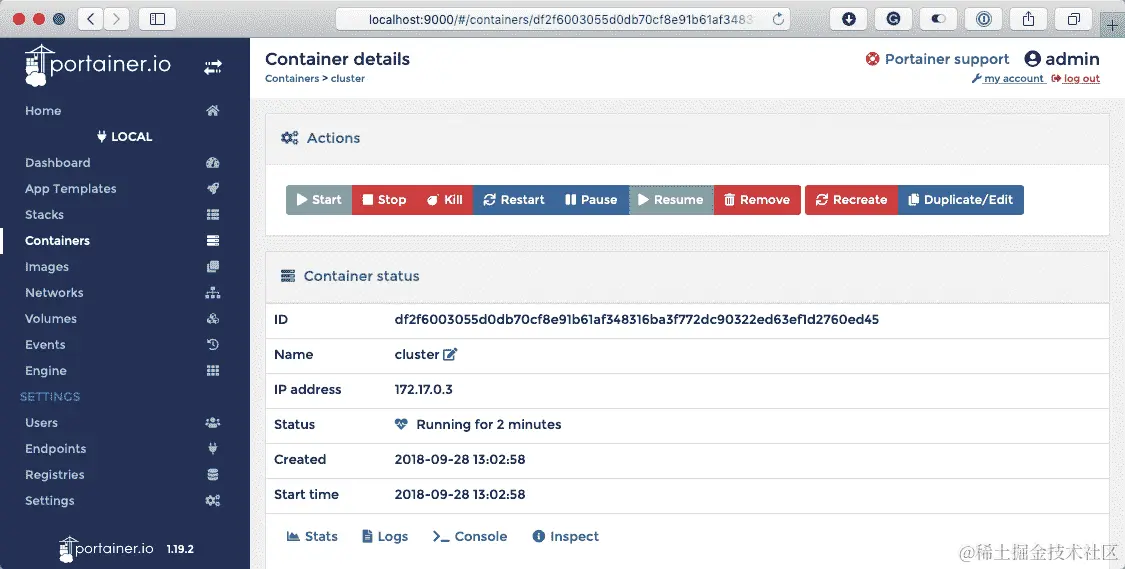Open Dashboard in the sidebar

pyautogui.click(x=57, y=163)
